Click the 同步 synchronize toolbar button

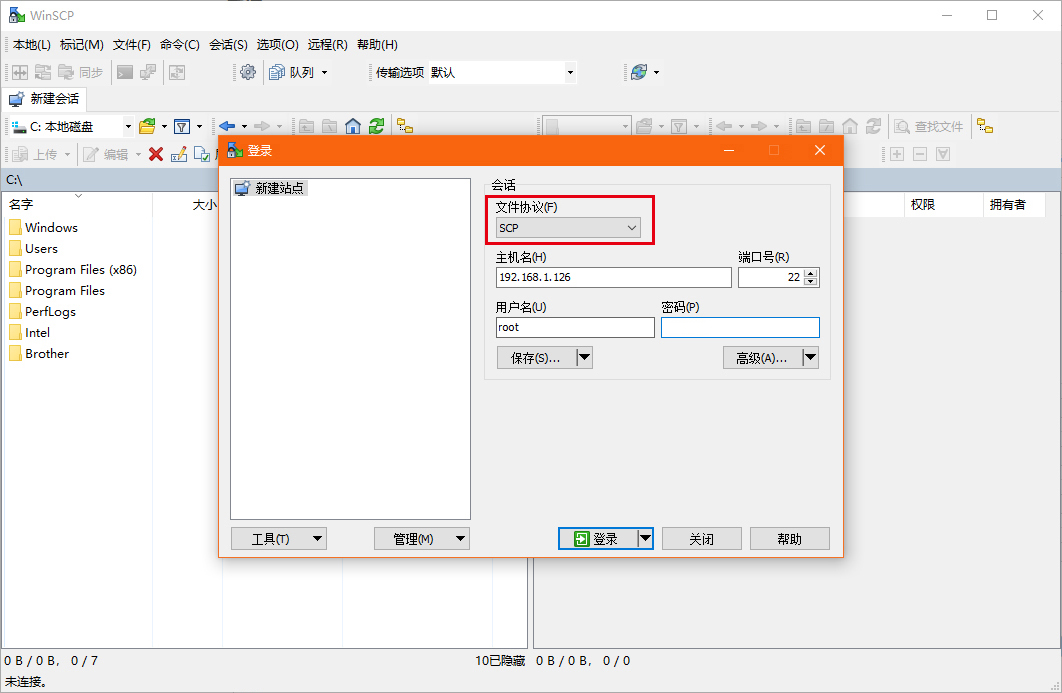[81, 72]
